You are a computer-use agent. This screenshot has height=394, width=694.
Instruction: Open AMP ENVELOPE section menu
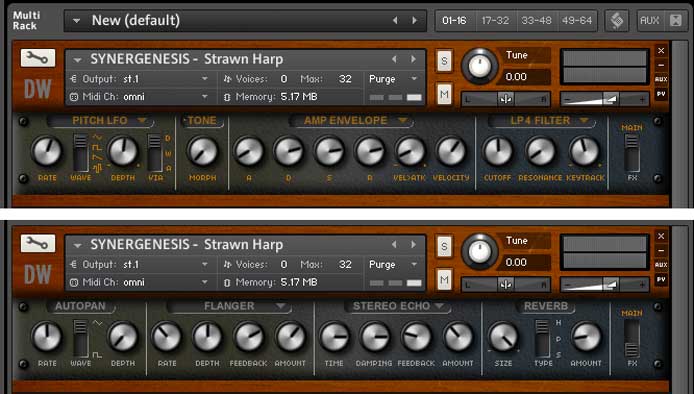click(402, 120)
